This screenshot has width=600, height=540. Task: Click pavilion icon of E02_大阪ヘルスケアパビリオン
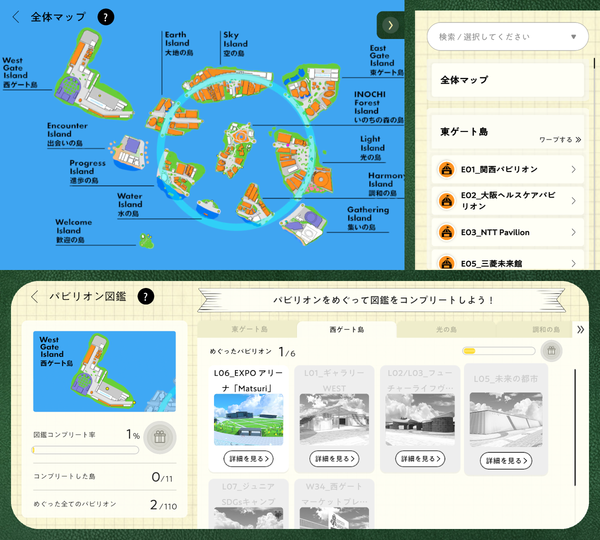click(x=446, y=201)
